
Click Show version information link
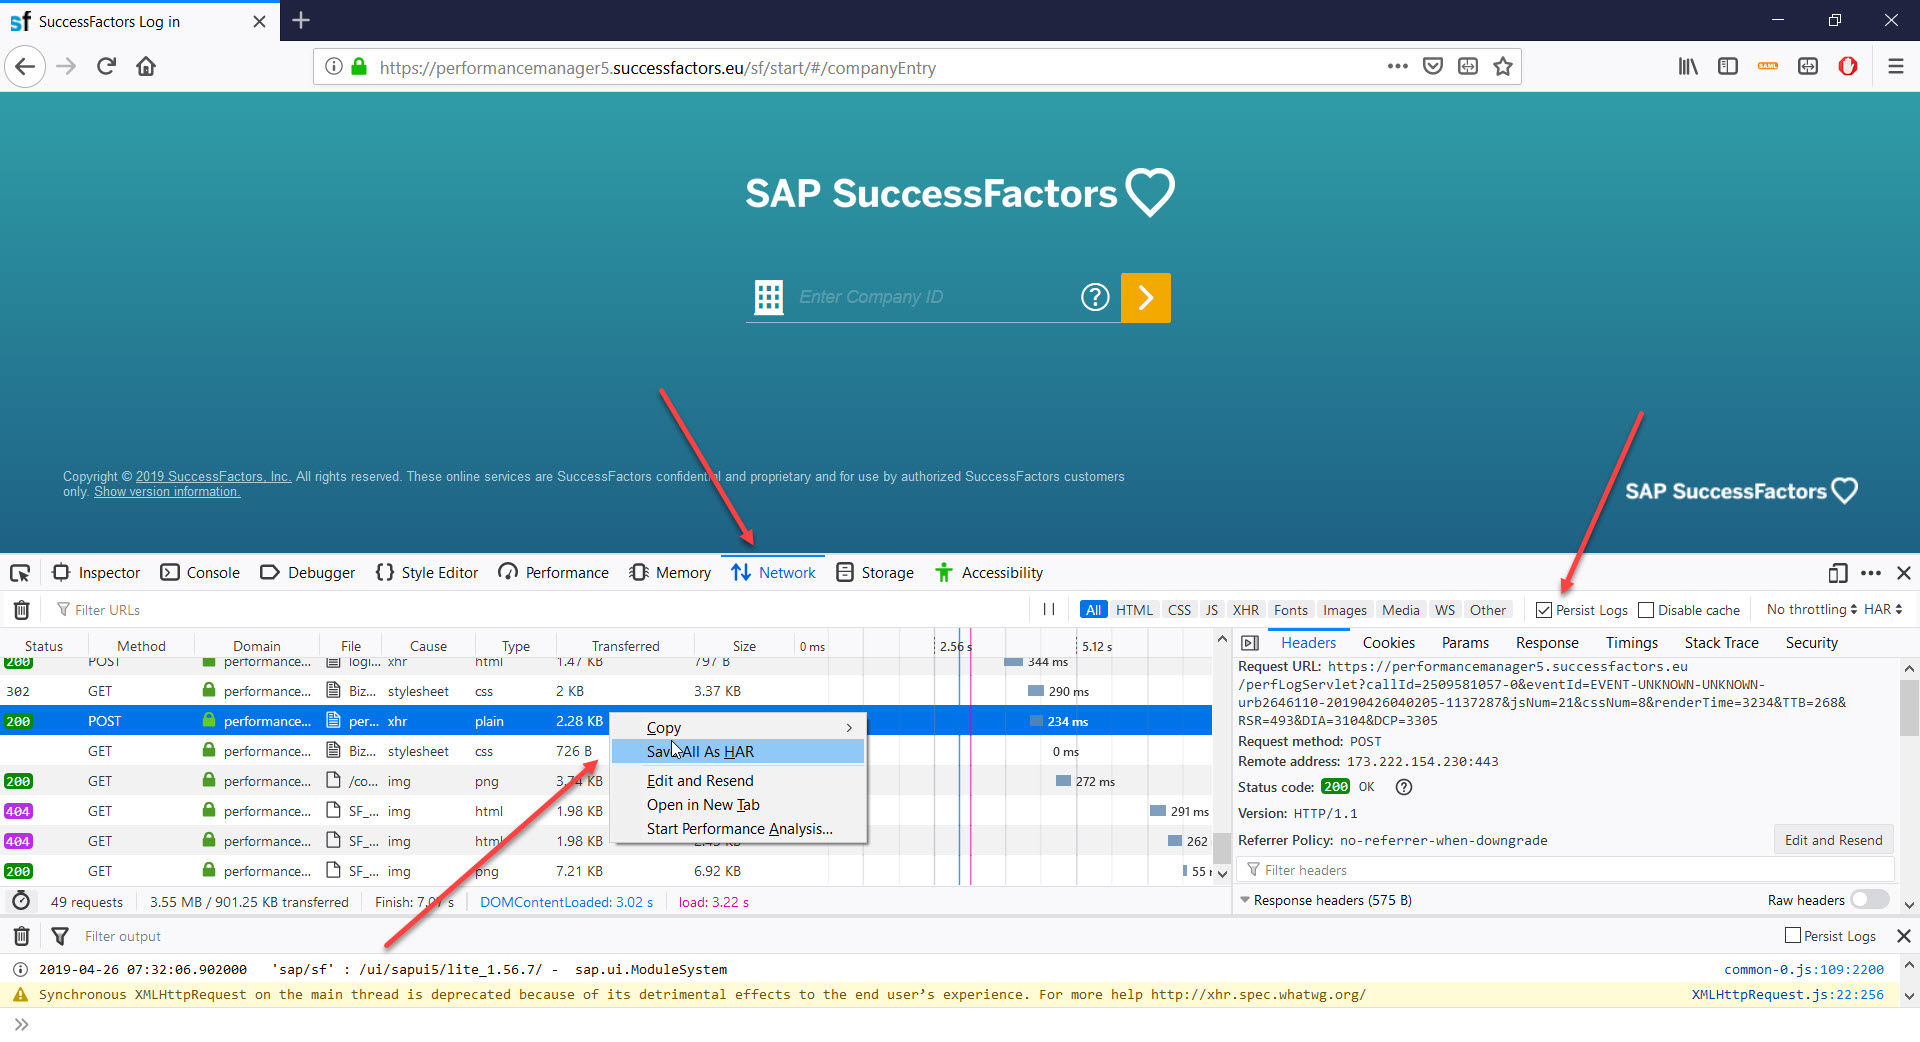[x=167, y=492]
